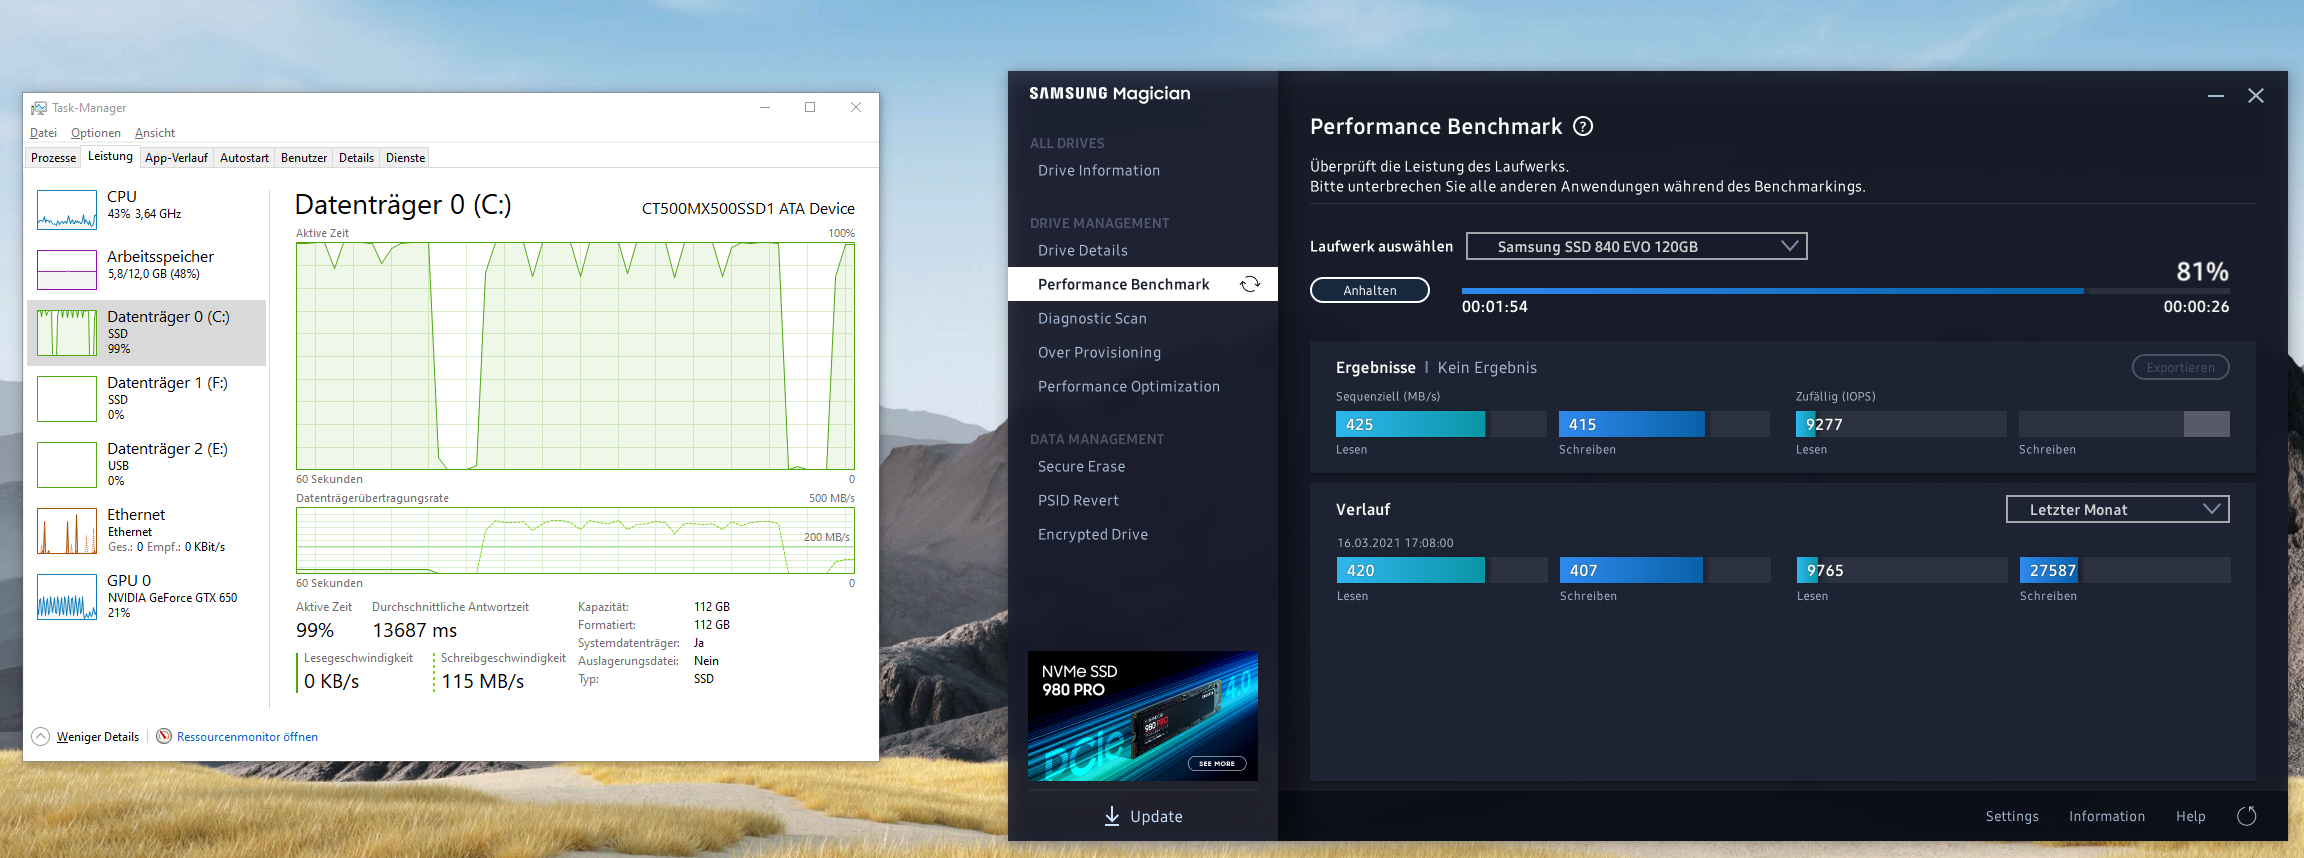Click the Aktive Zeit graph in Task-Manager
Viewport: 2304px width, 858px height.
click(575, 356)
